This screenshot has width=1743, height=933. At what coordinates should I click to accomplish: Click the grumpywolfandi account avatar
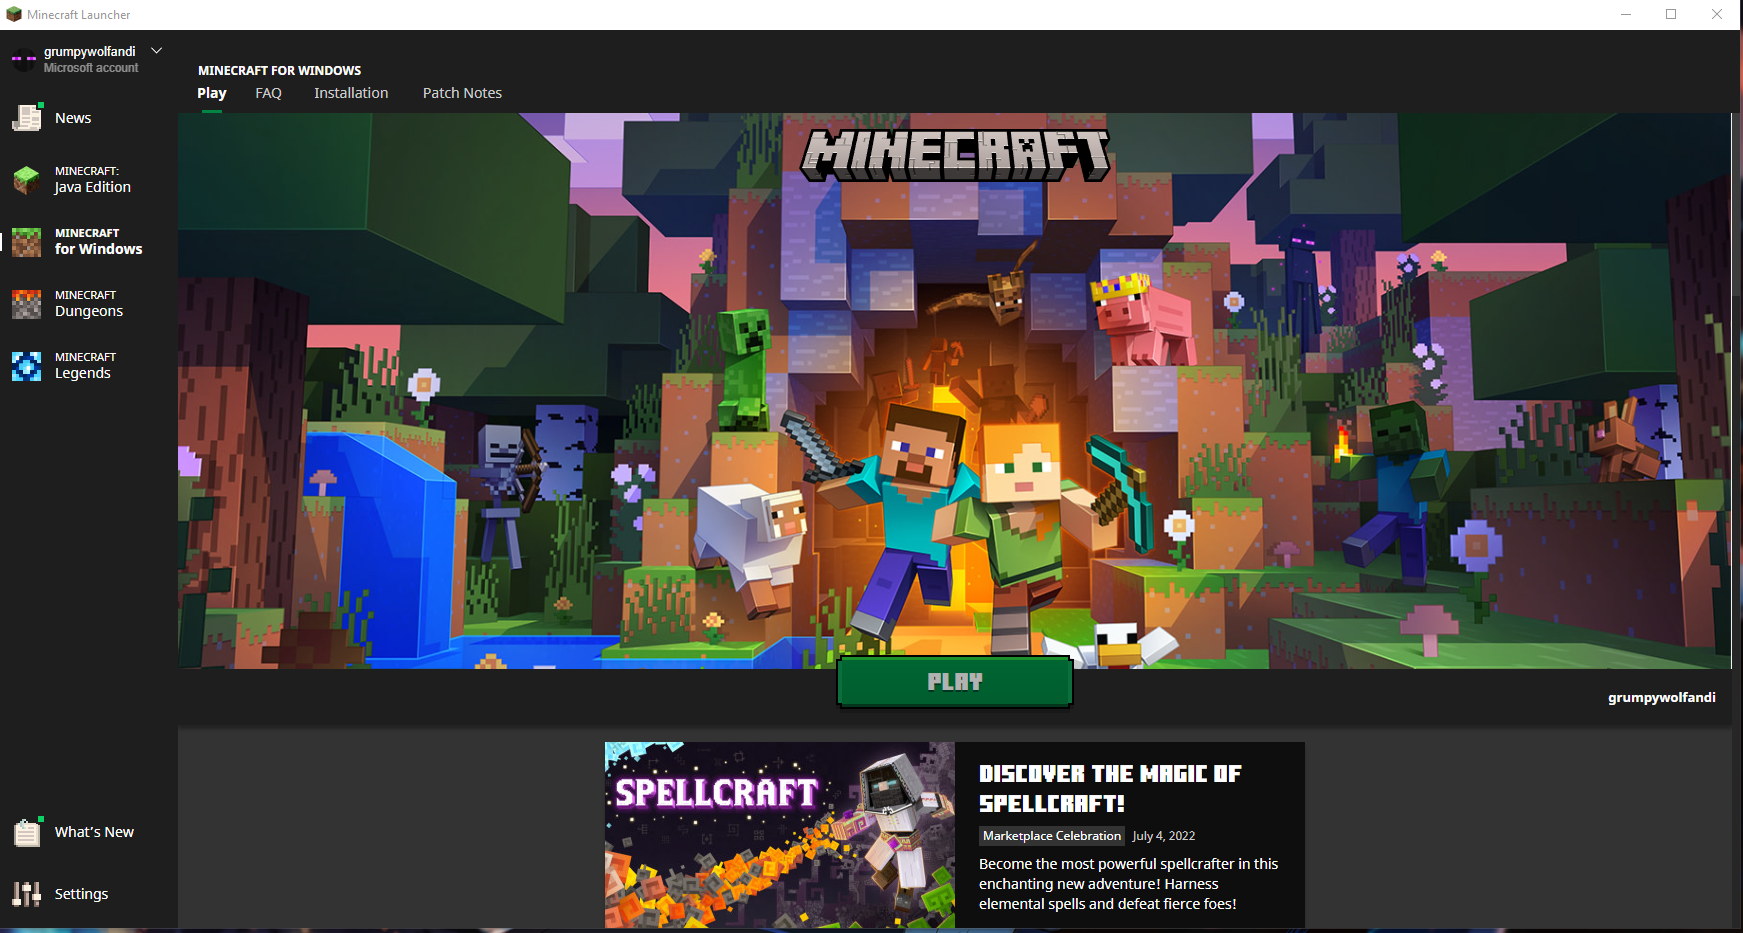pyautogui.click(x=24, y=59)
